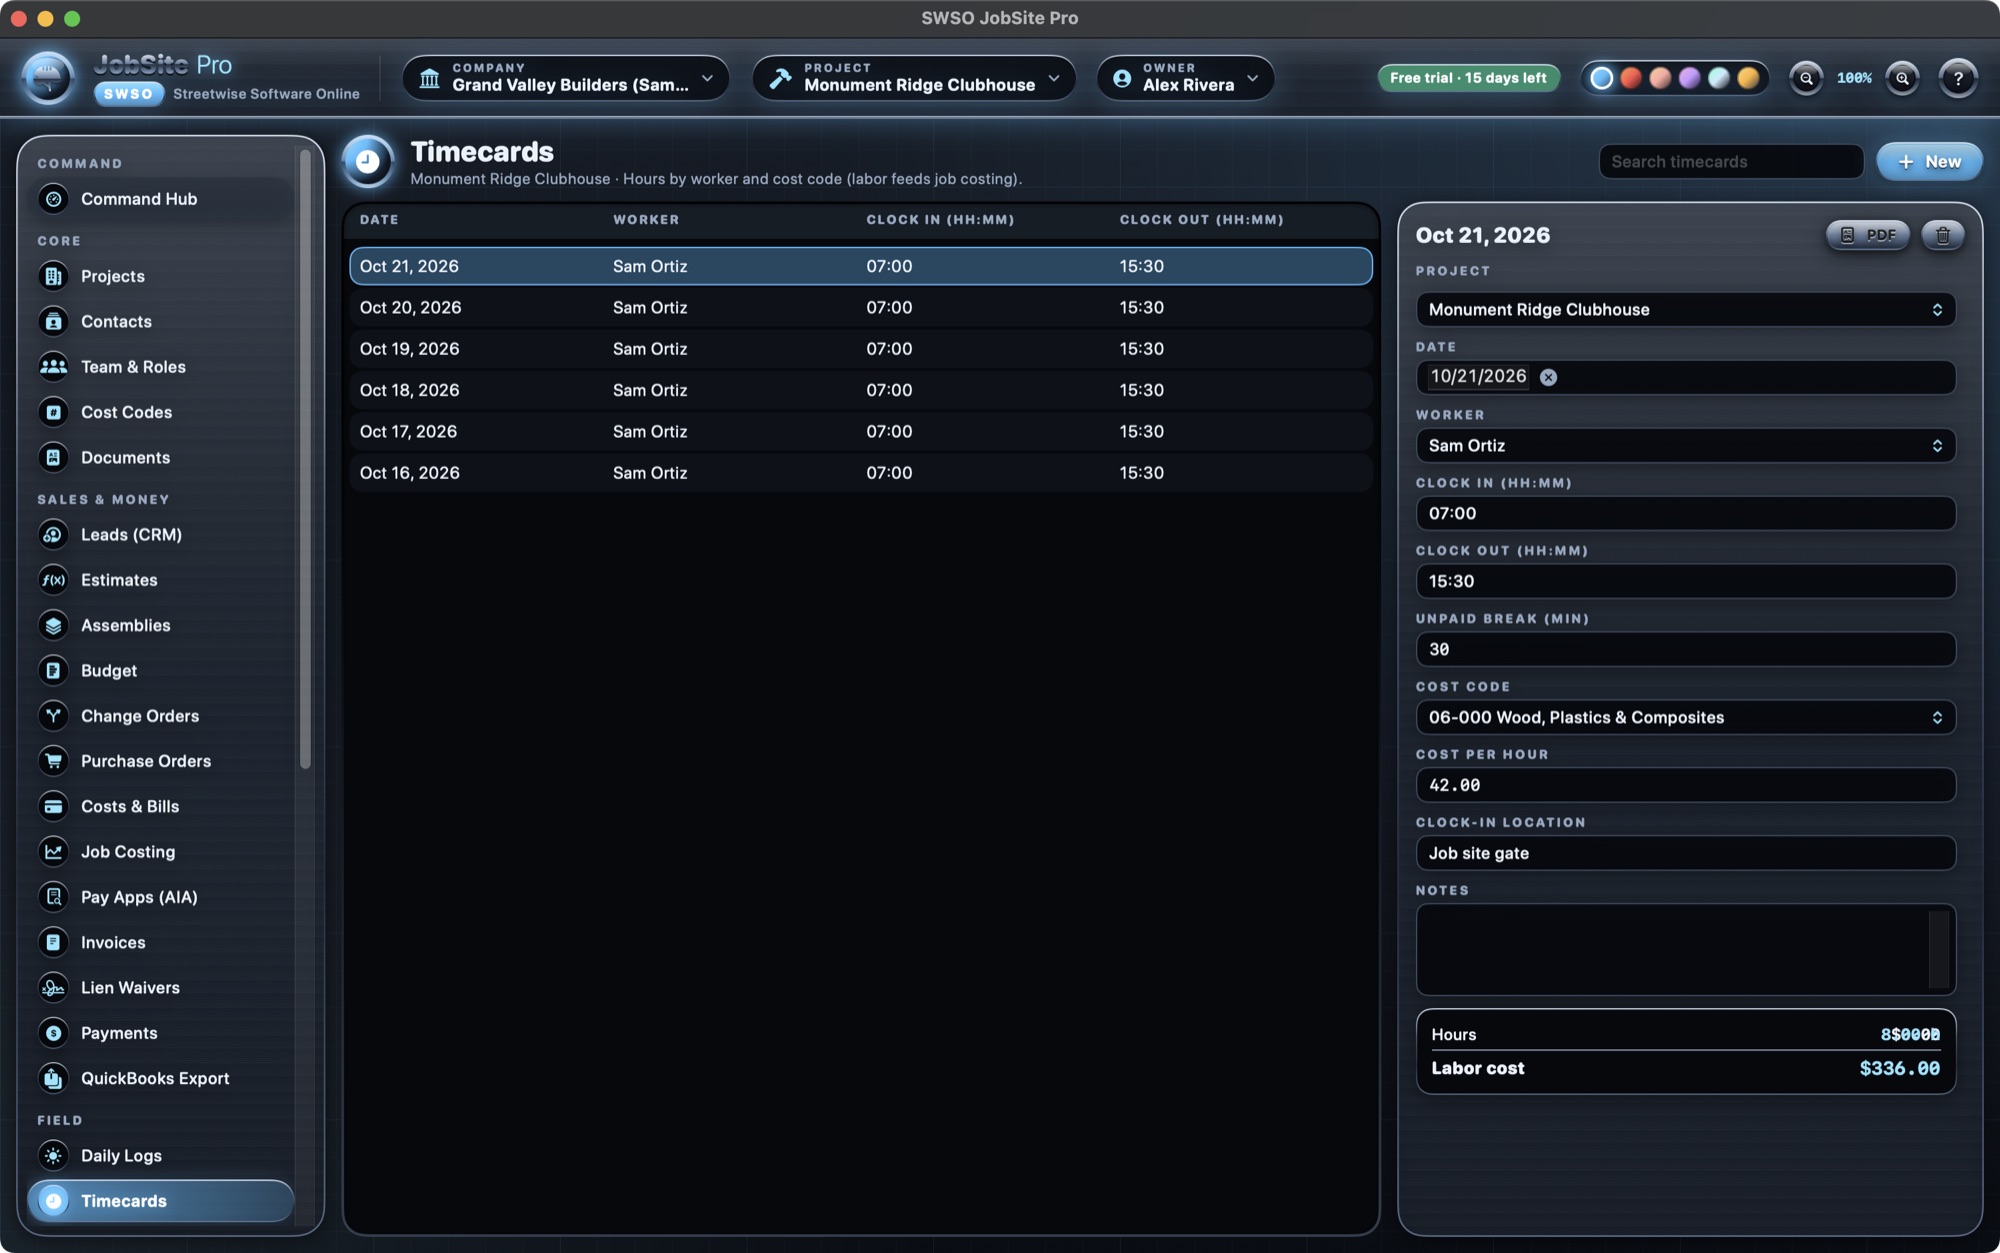Open Budget in the sidebar
2000x1253 pixels.
[x=160, y=671]
